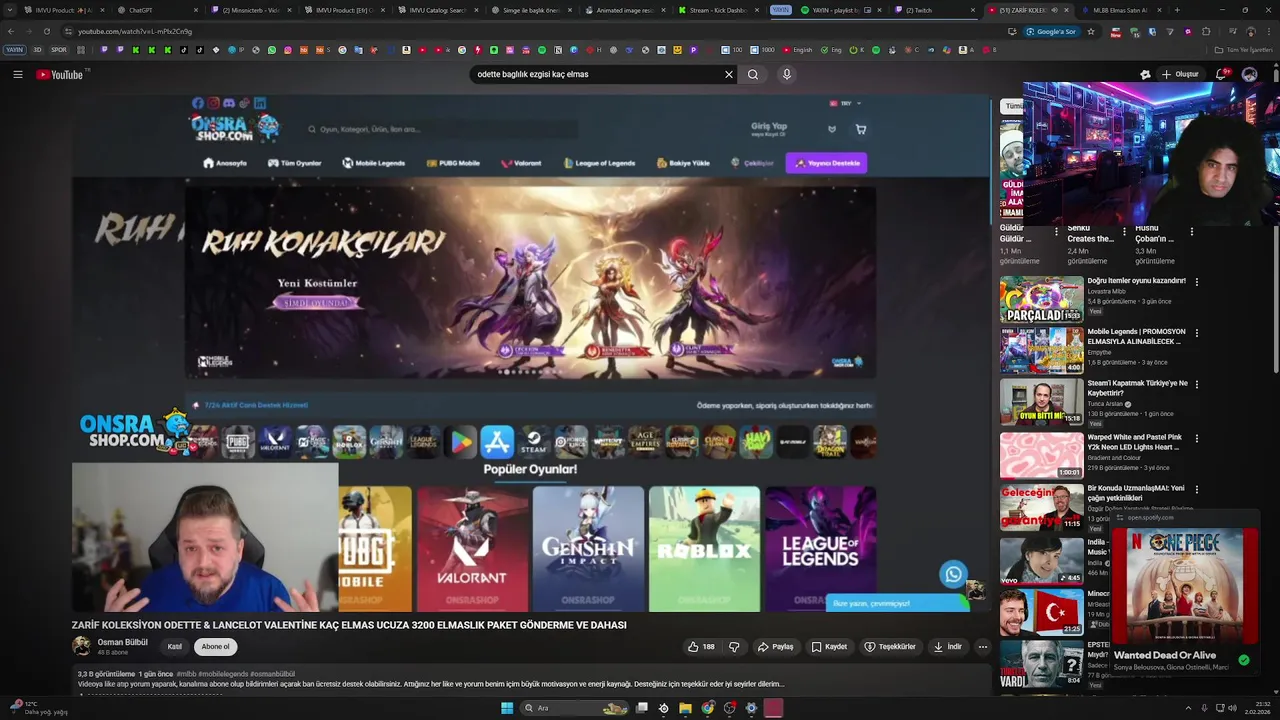1280x720 pixels.
Task: Open the YouTube hamburger guide menu
Action: pos(18,74)
